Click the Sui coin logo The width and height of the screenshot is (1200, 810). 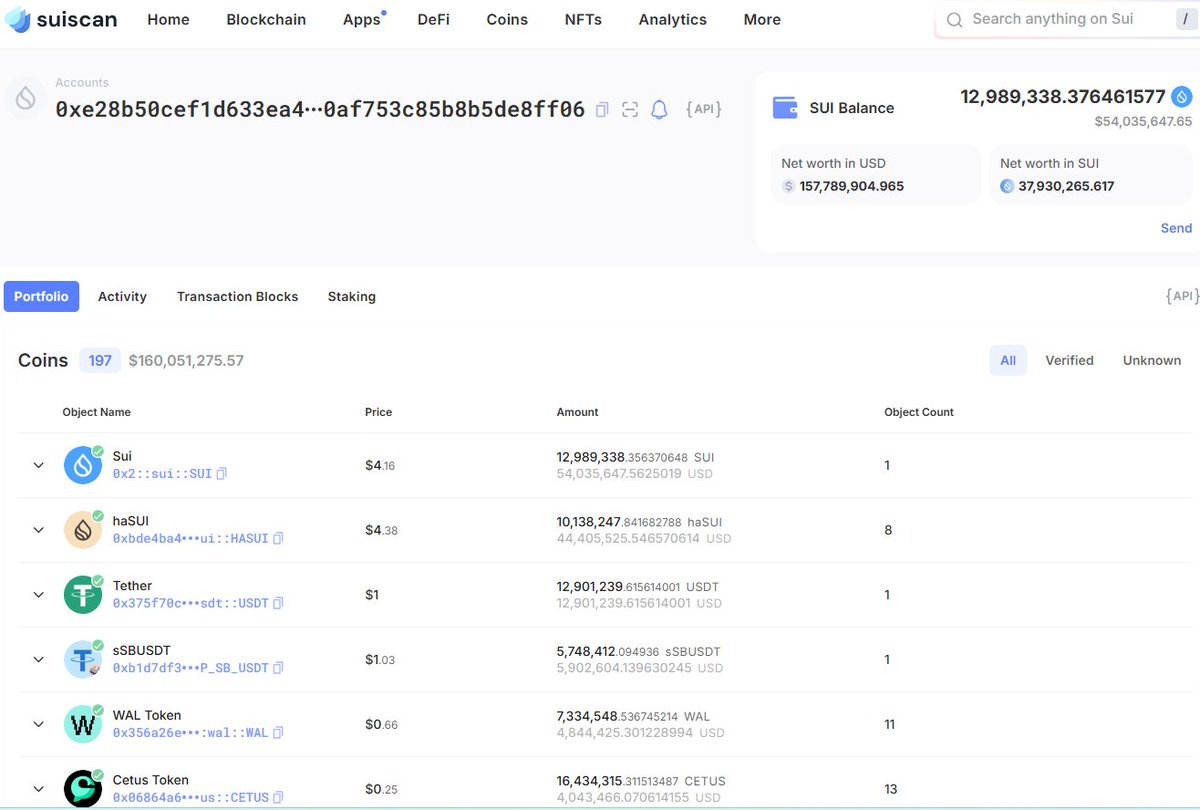(x=83, y=465)
